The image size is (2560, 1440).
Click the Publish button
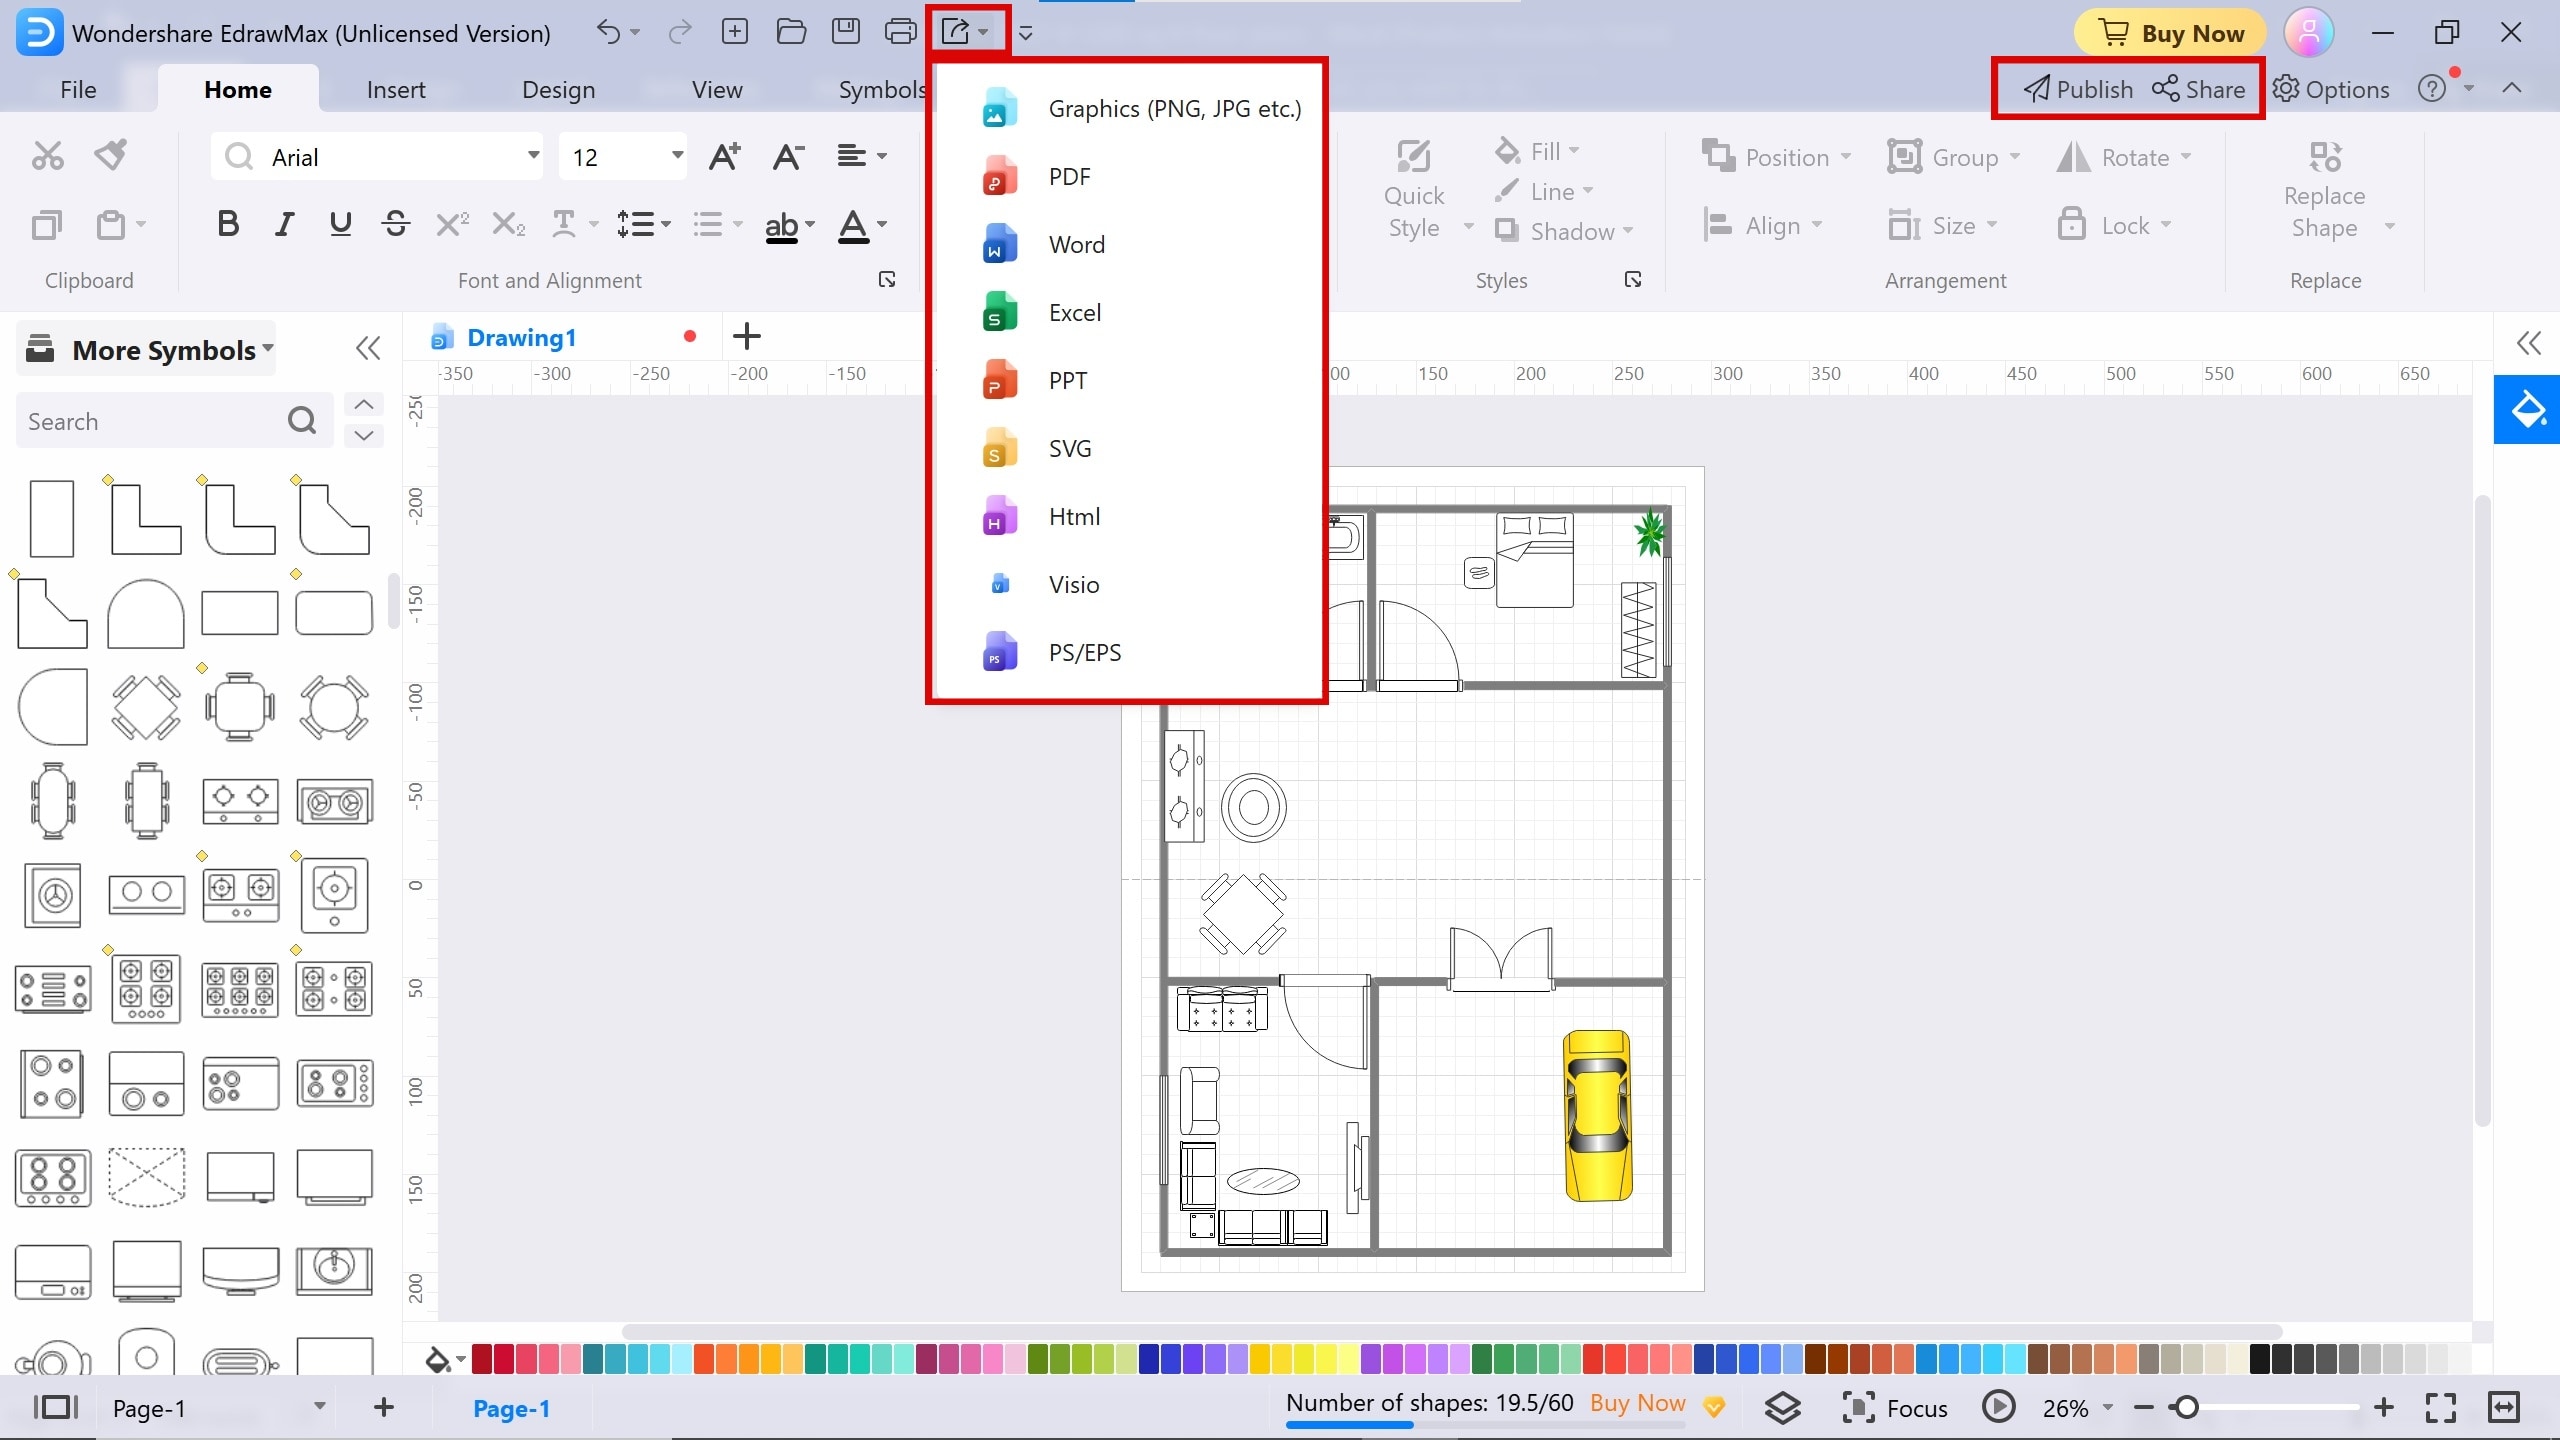[x=2076, y=88]
